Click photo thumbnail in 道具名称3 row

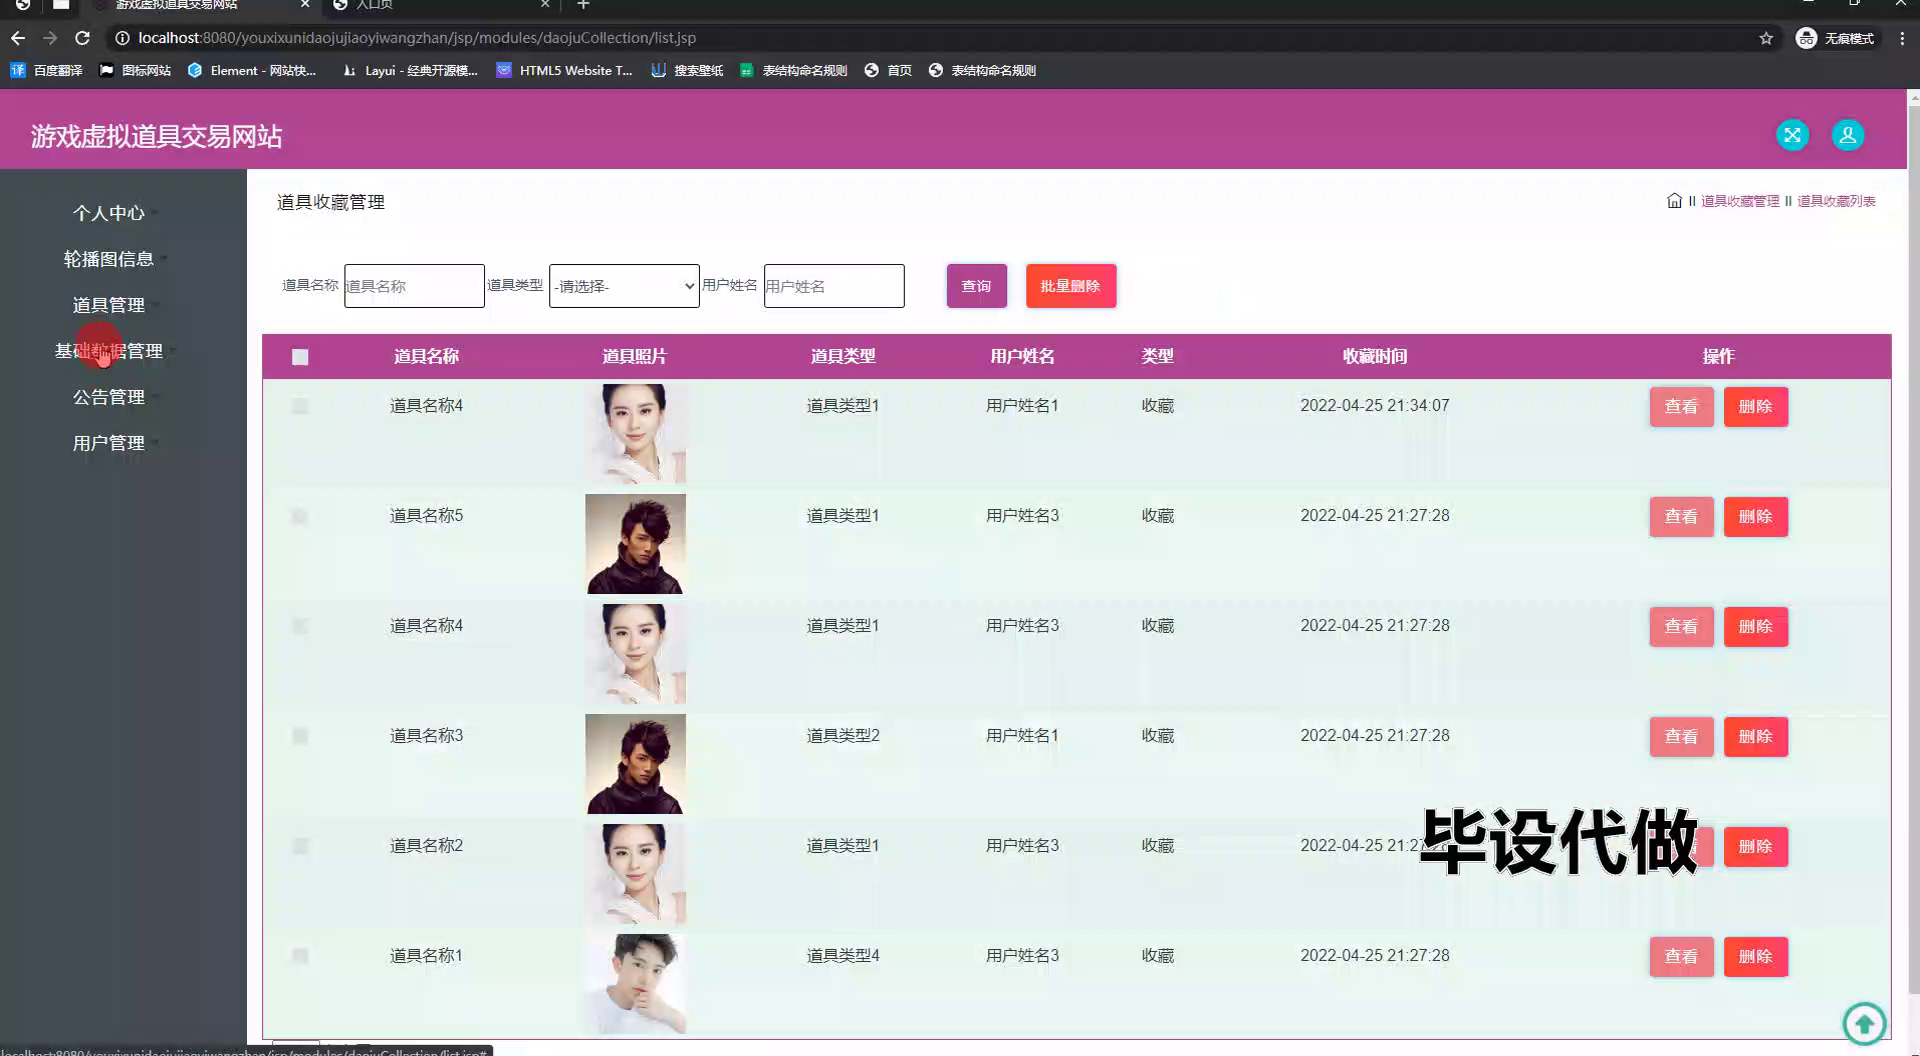tap(635, 764)
